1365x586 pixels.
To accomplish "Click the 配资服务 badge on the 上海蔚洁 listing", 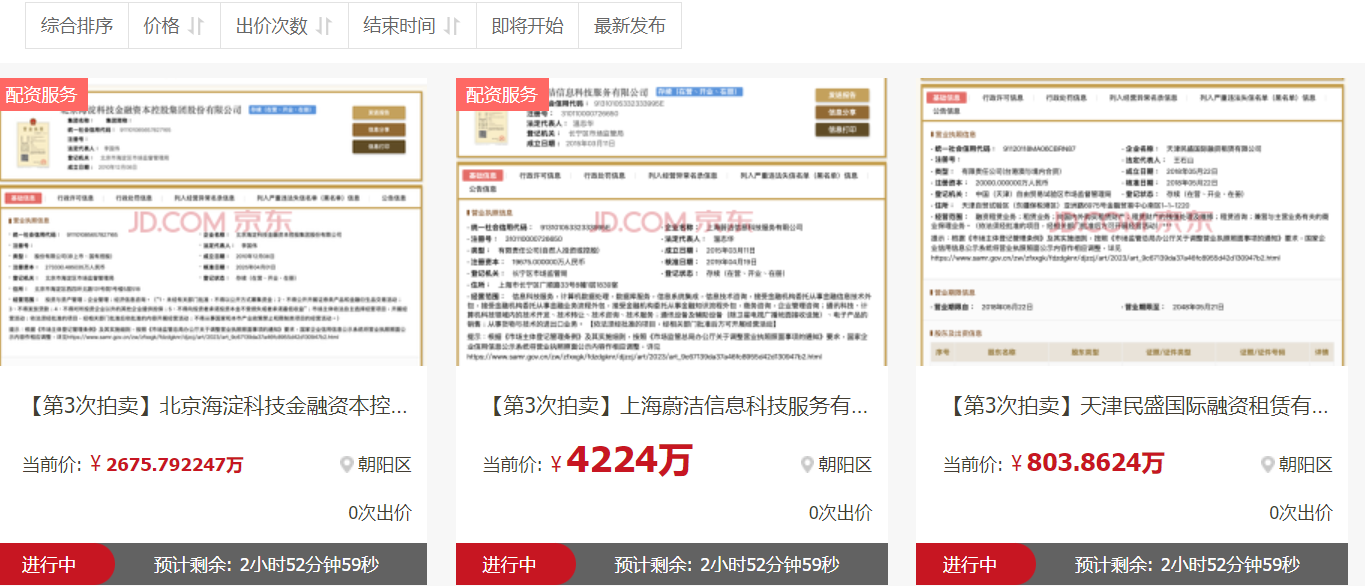I will (x=502, y=95).
